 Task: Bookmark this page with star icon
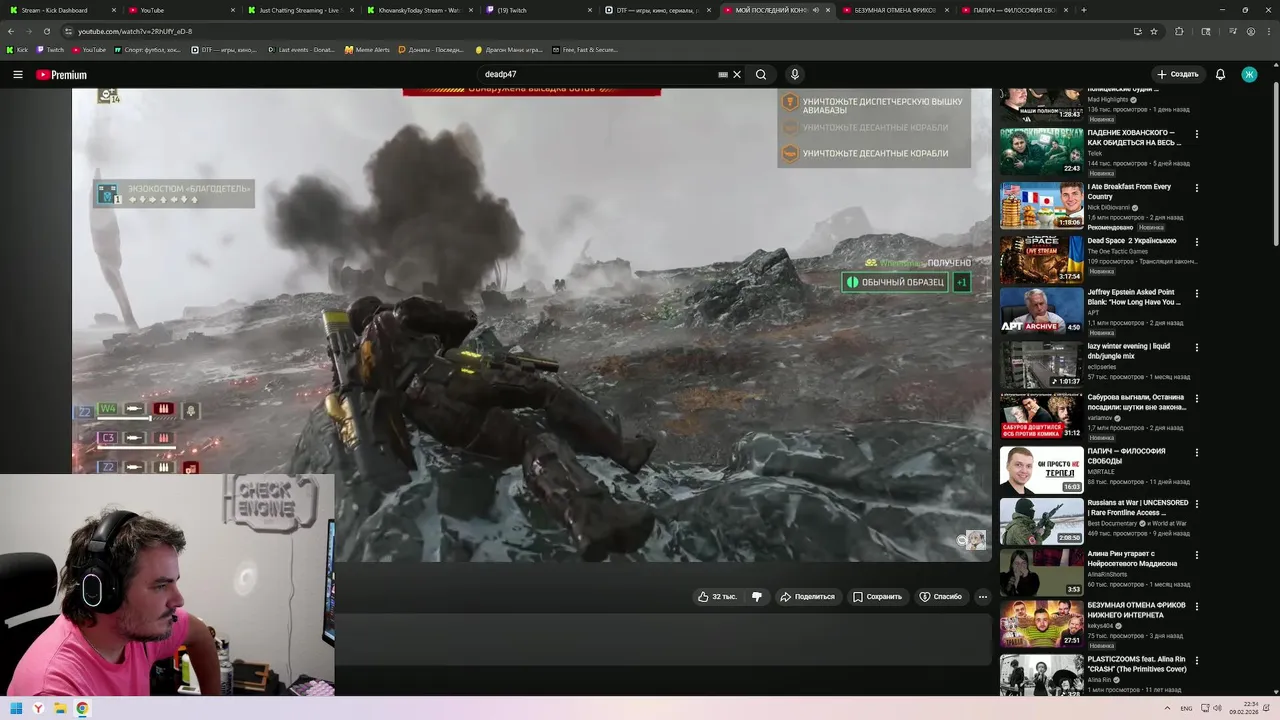coord(1154,31)
